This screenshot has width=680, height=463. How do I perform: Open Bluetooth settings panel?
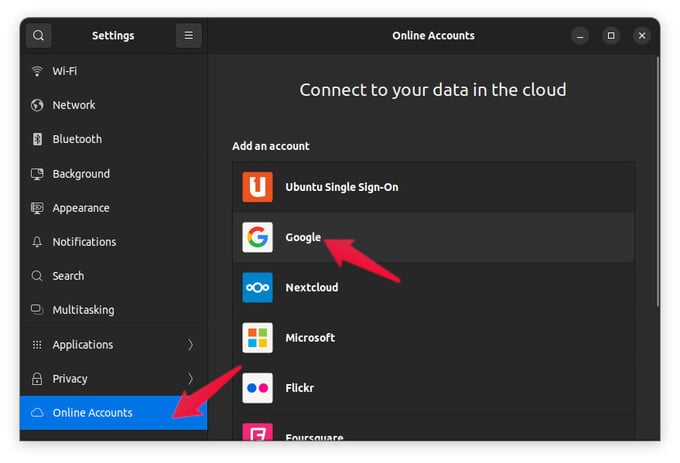click(x=114, y=139)
